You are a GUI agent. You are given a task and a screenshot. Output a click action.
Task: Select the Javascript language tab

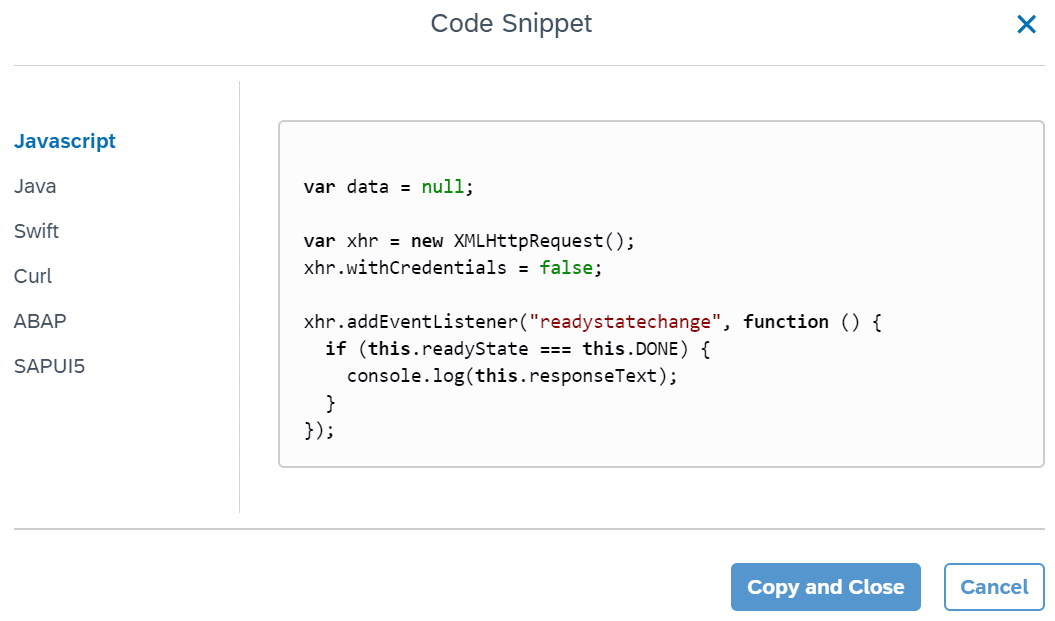pos(65,141)
